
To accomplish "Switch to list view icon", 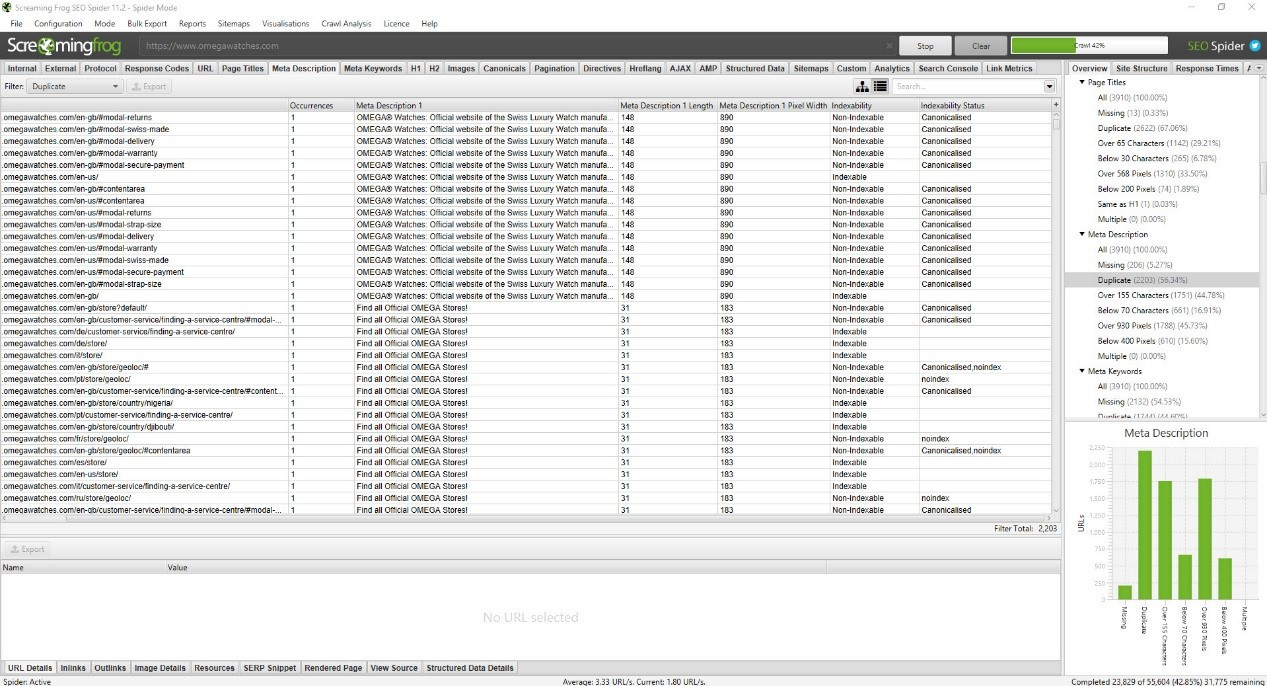I will (x=880, y=87).
